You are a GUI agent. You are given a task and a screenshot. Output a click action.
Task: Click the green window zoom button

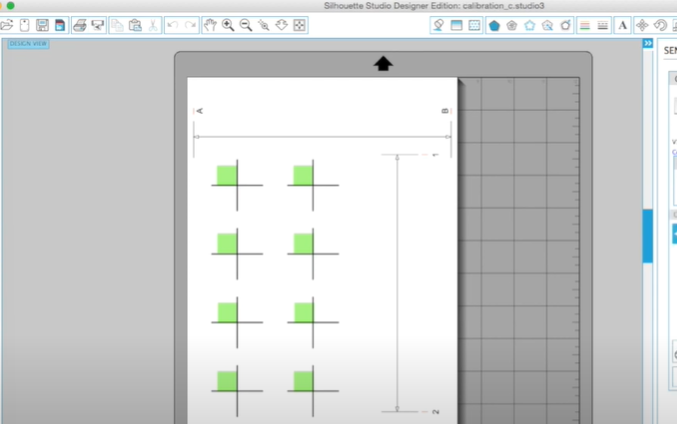10,5
